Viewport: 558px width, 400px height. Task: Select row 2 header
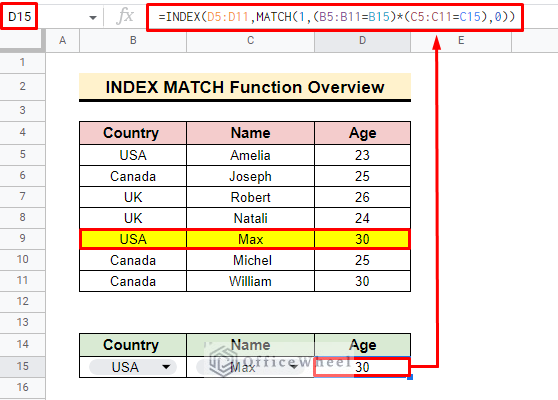(22, 86)
